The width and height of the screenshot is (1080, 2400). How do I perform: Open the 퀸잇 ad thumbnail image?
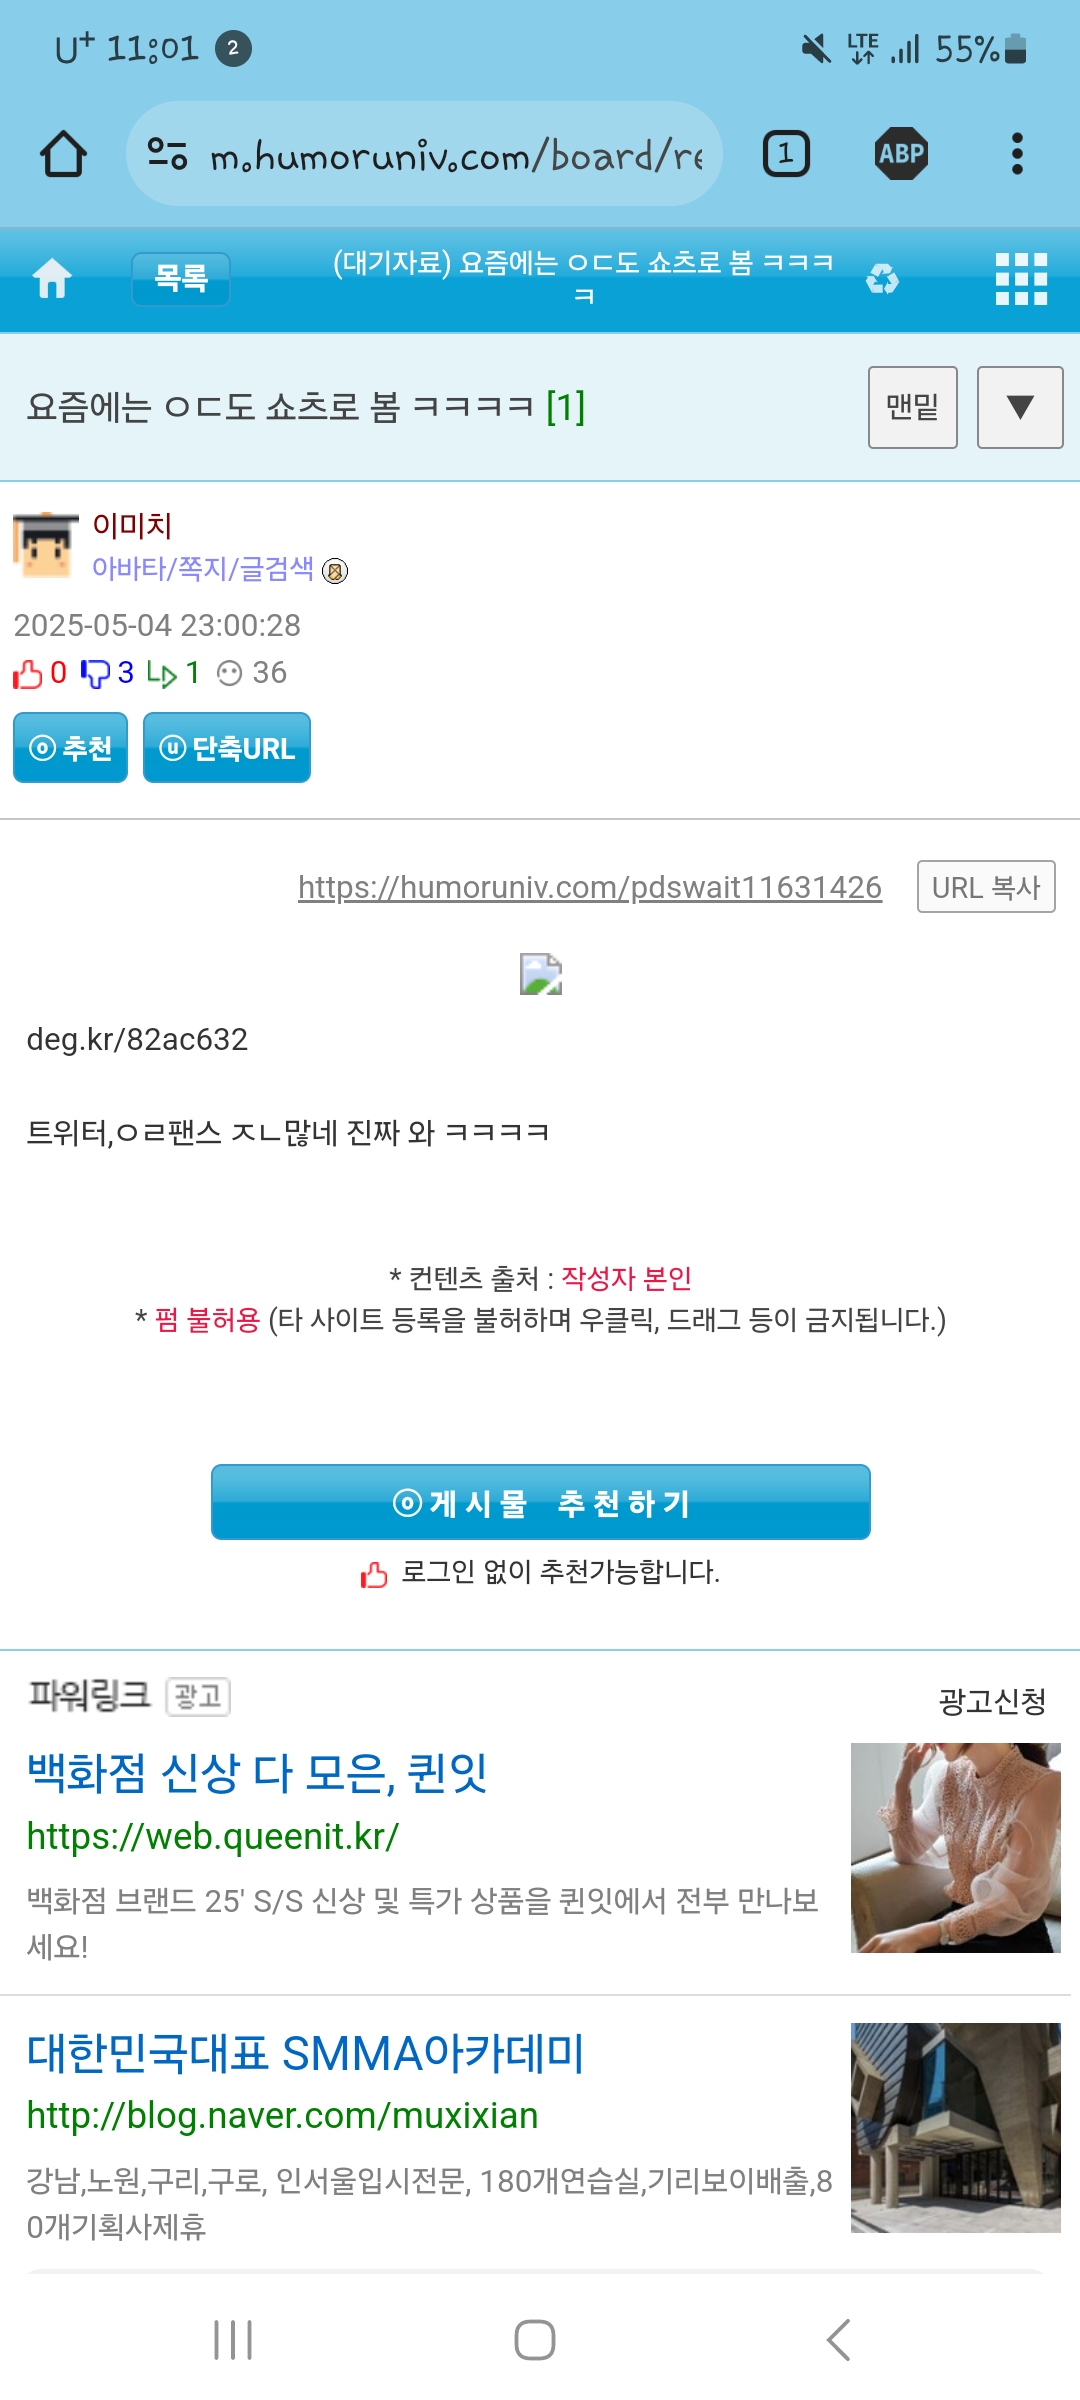956,1848
